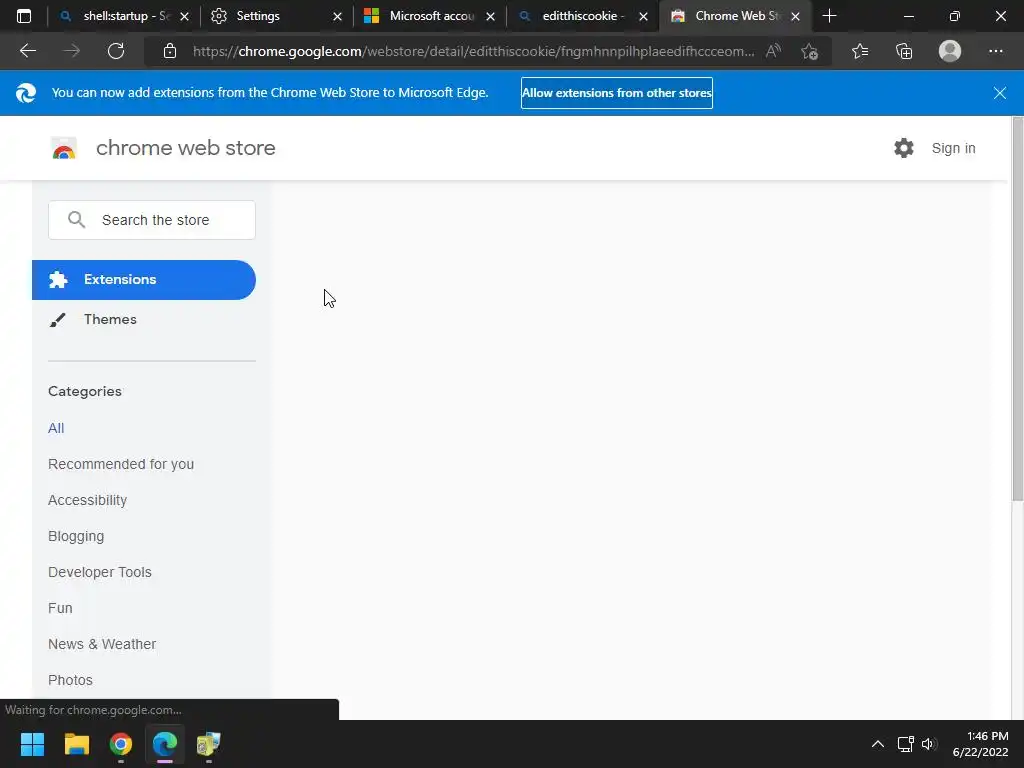Click the search magnifier icon
1024x768 pixels.
click(x=76, y=219)
